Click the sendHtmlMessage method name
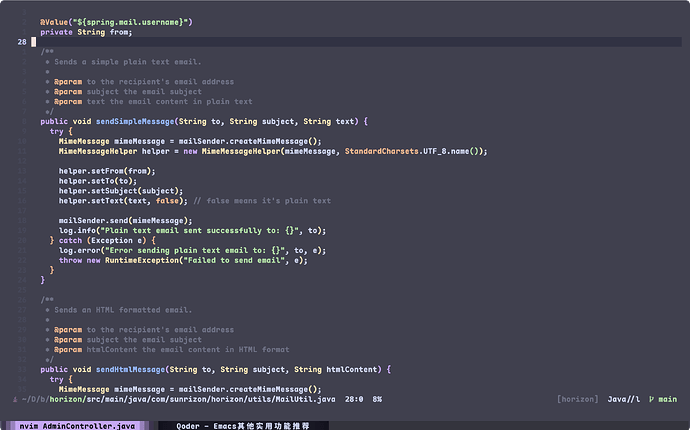Screen dimensions: 690x430 point(130,370)
